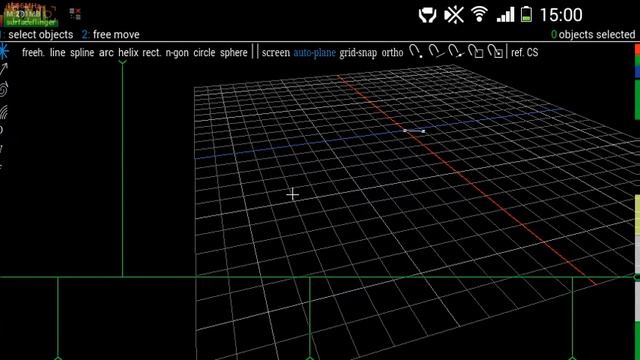Toggle the ortho option
This screenshot has width=640, height=360.
[392, 53]
